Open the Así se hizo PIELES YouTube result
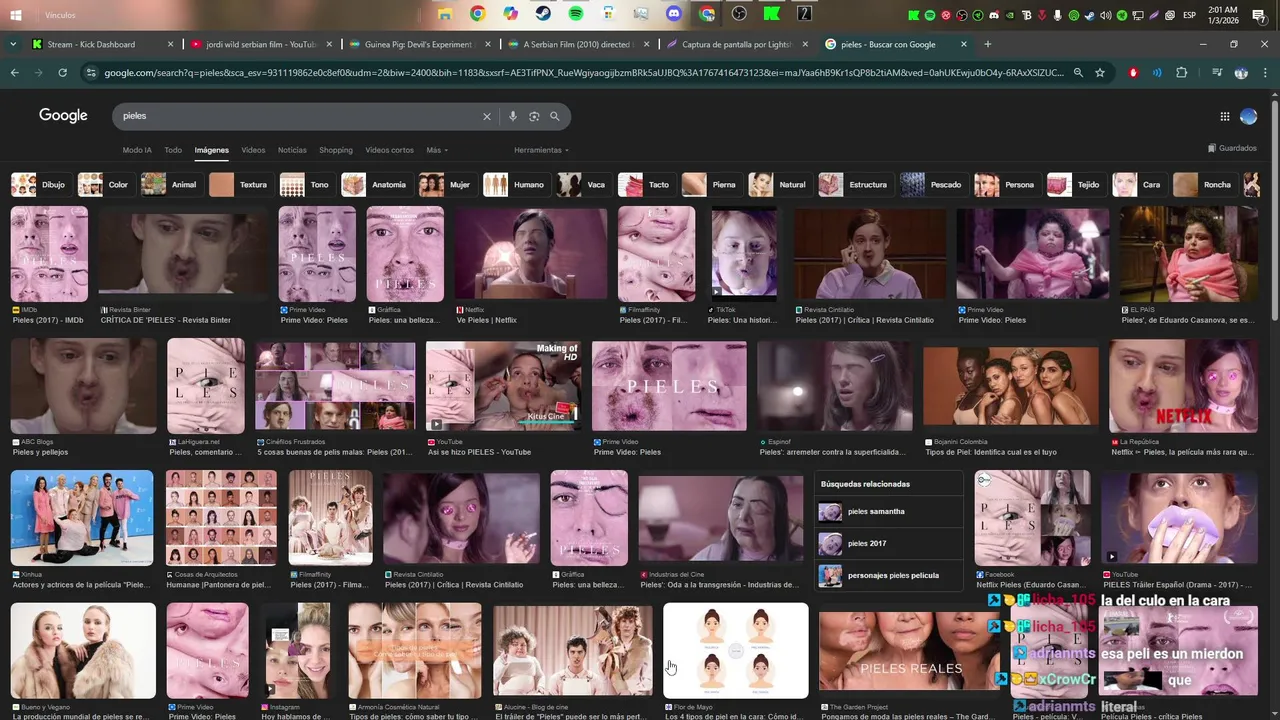The width and height of the screenshot is (1280, 720). [503, 386]
